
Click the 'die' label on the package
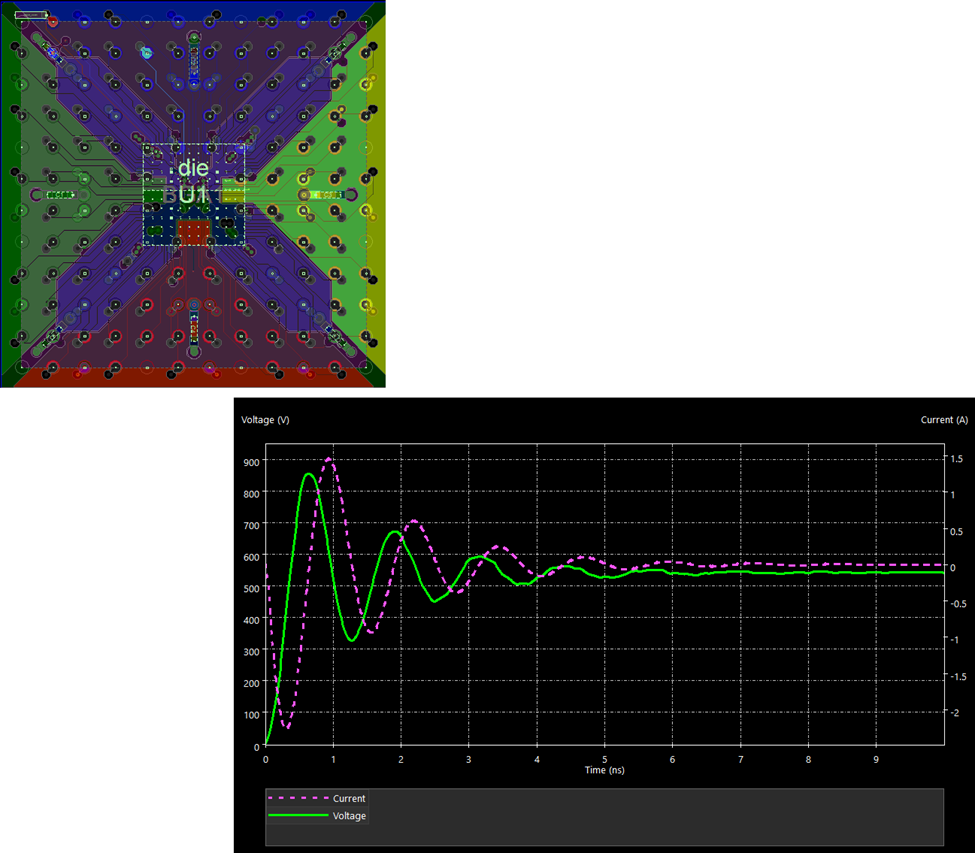click(x=193, y=168)
